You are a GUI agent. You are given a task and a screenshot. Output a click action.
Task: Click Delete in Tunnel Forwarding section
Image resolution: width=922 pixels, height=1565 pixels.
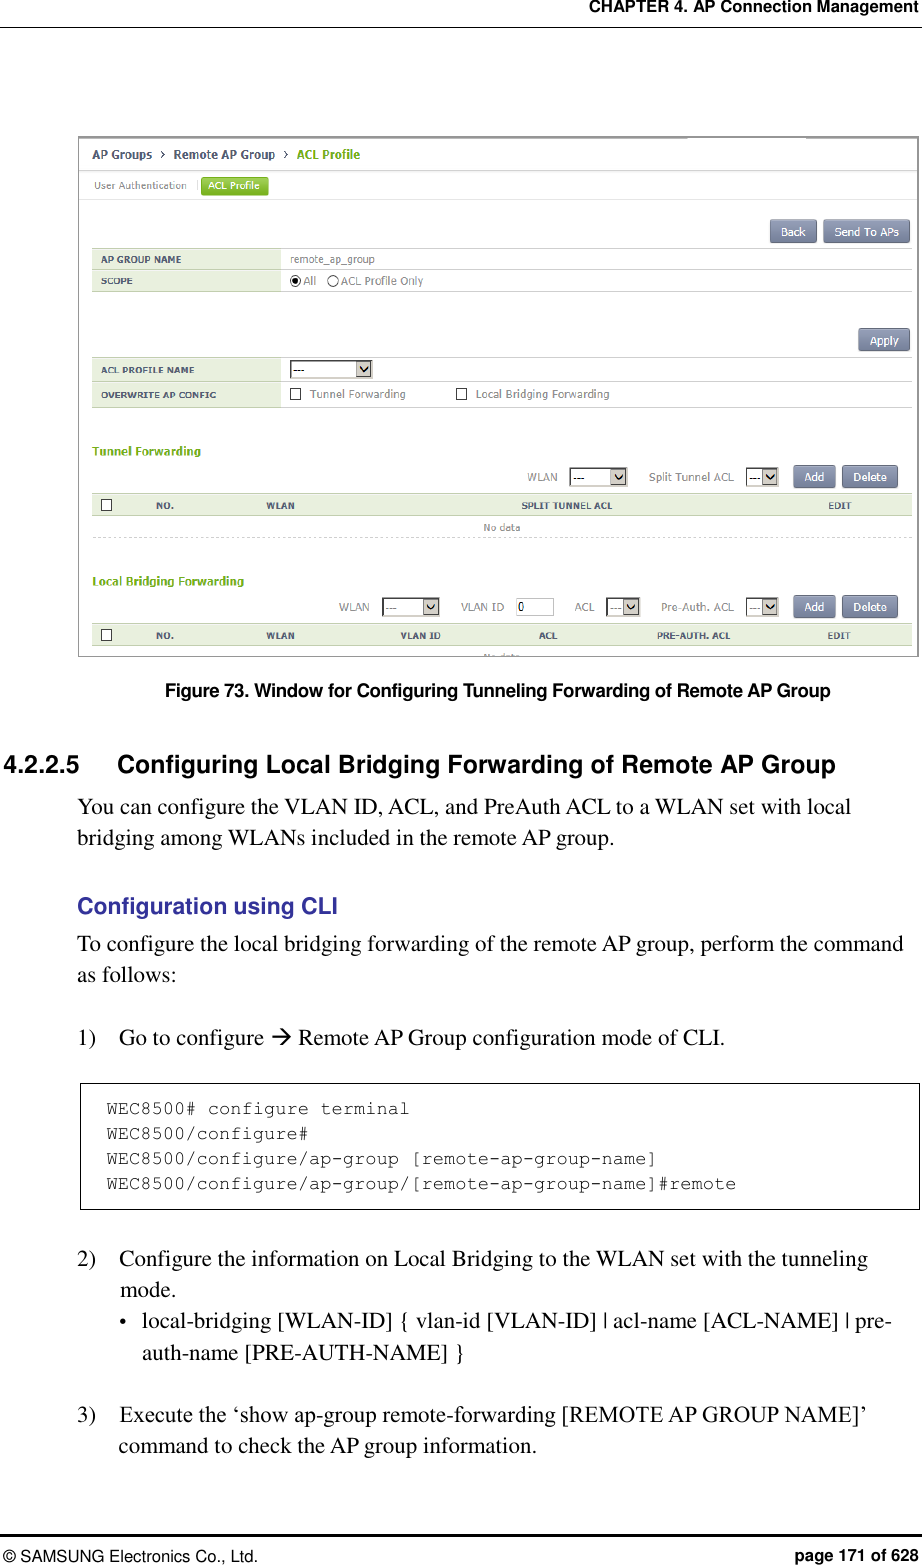869,477
